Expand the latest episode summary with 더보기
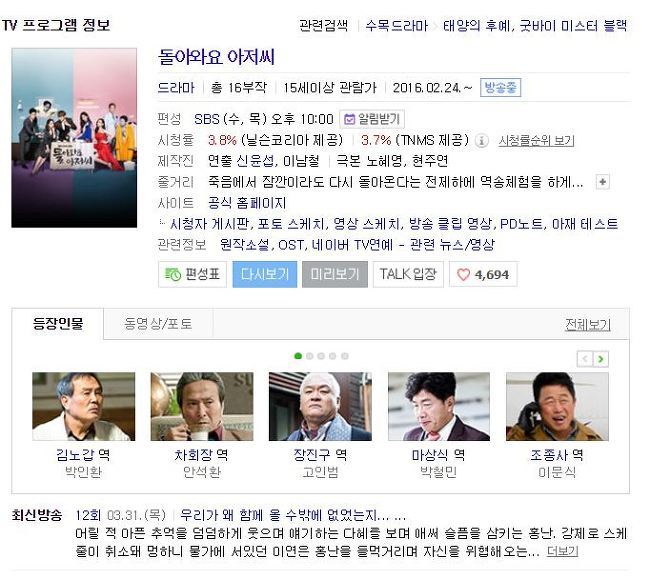 562,551
